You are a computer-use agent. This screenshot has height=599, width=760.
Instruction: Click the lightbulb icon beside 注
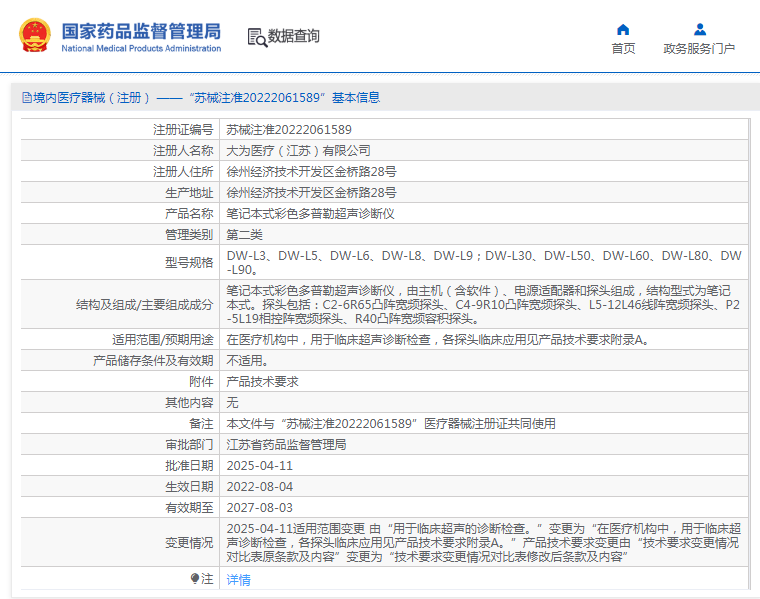click(x=194, y=579)
